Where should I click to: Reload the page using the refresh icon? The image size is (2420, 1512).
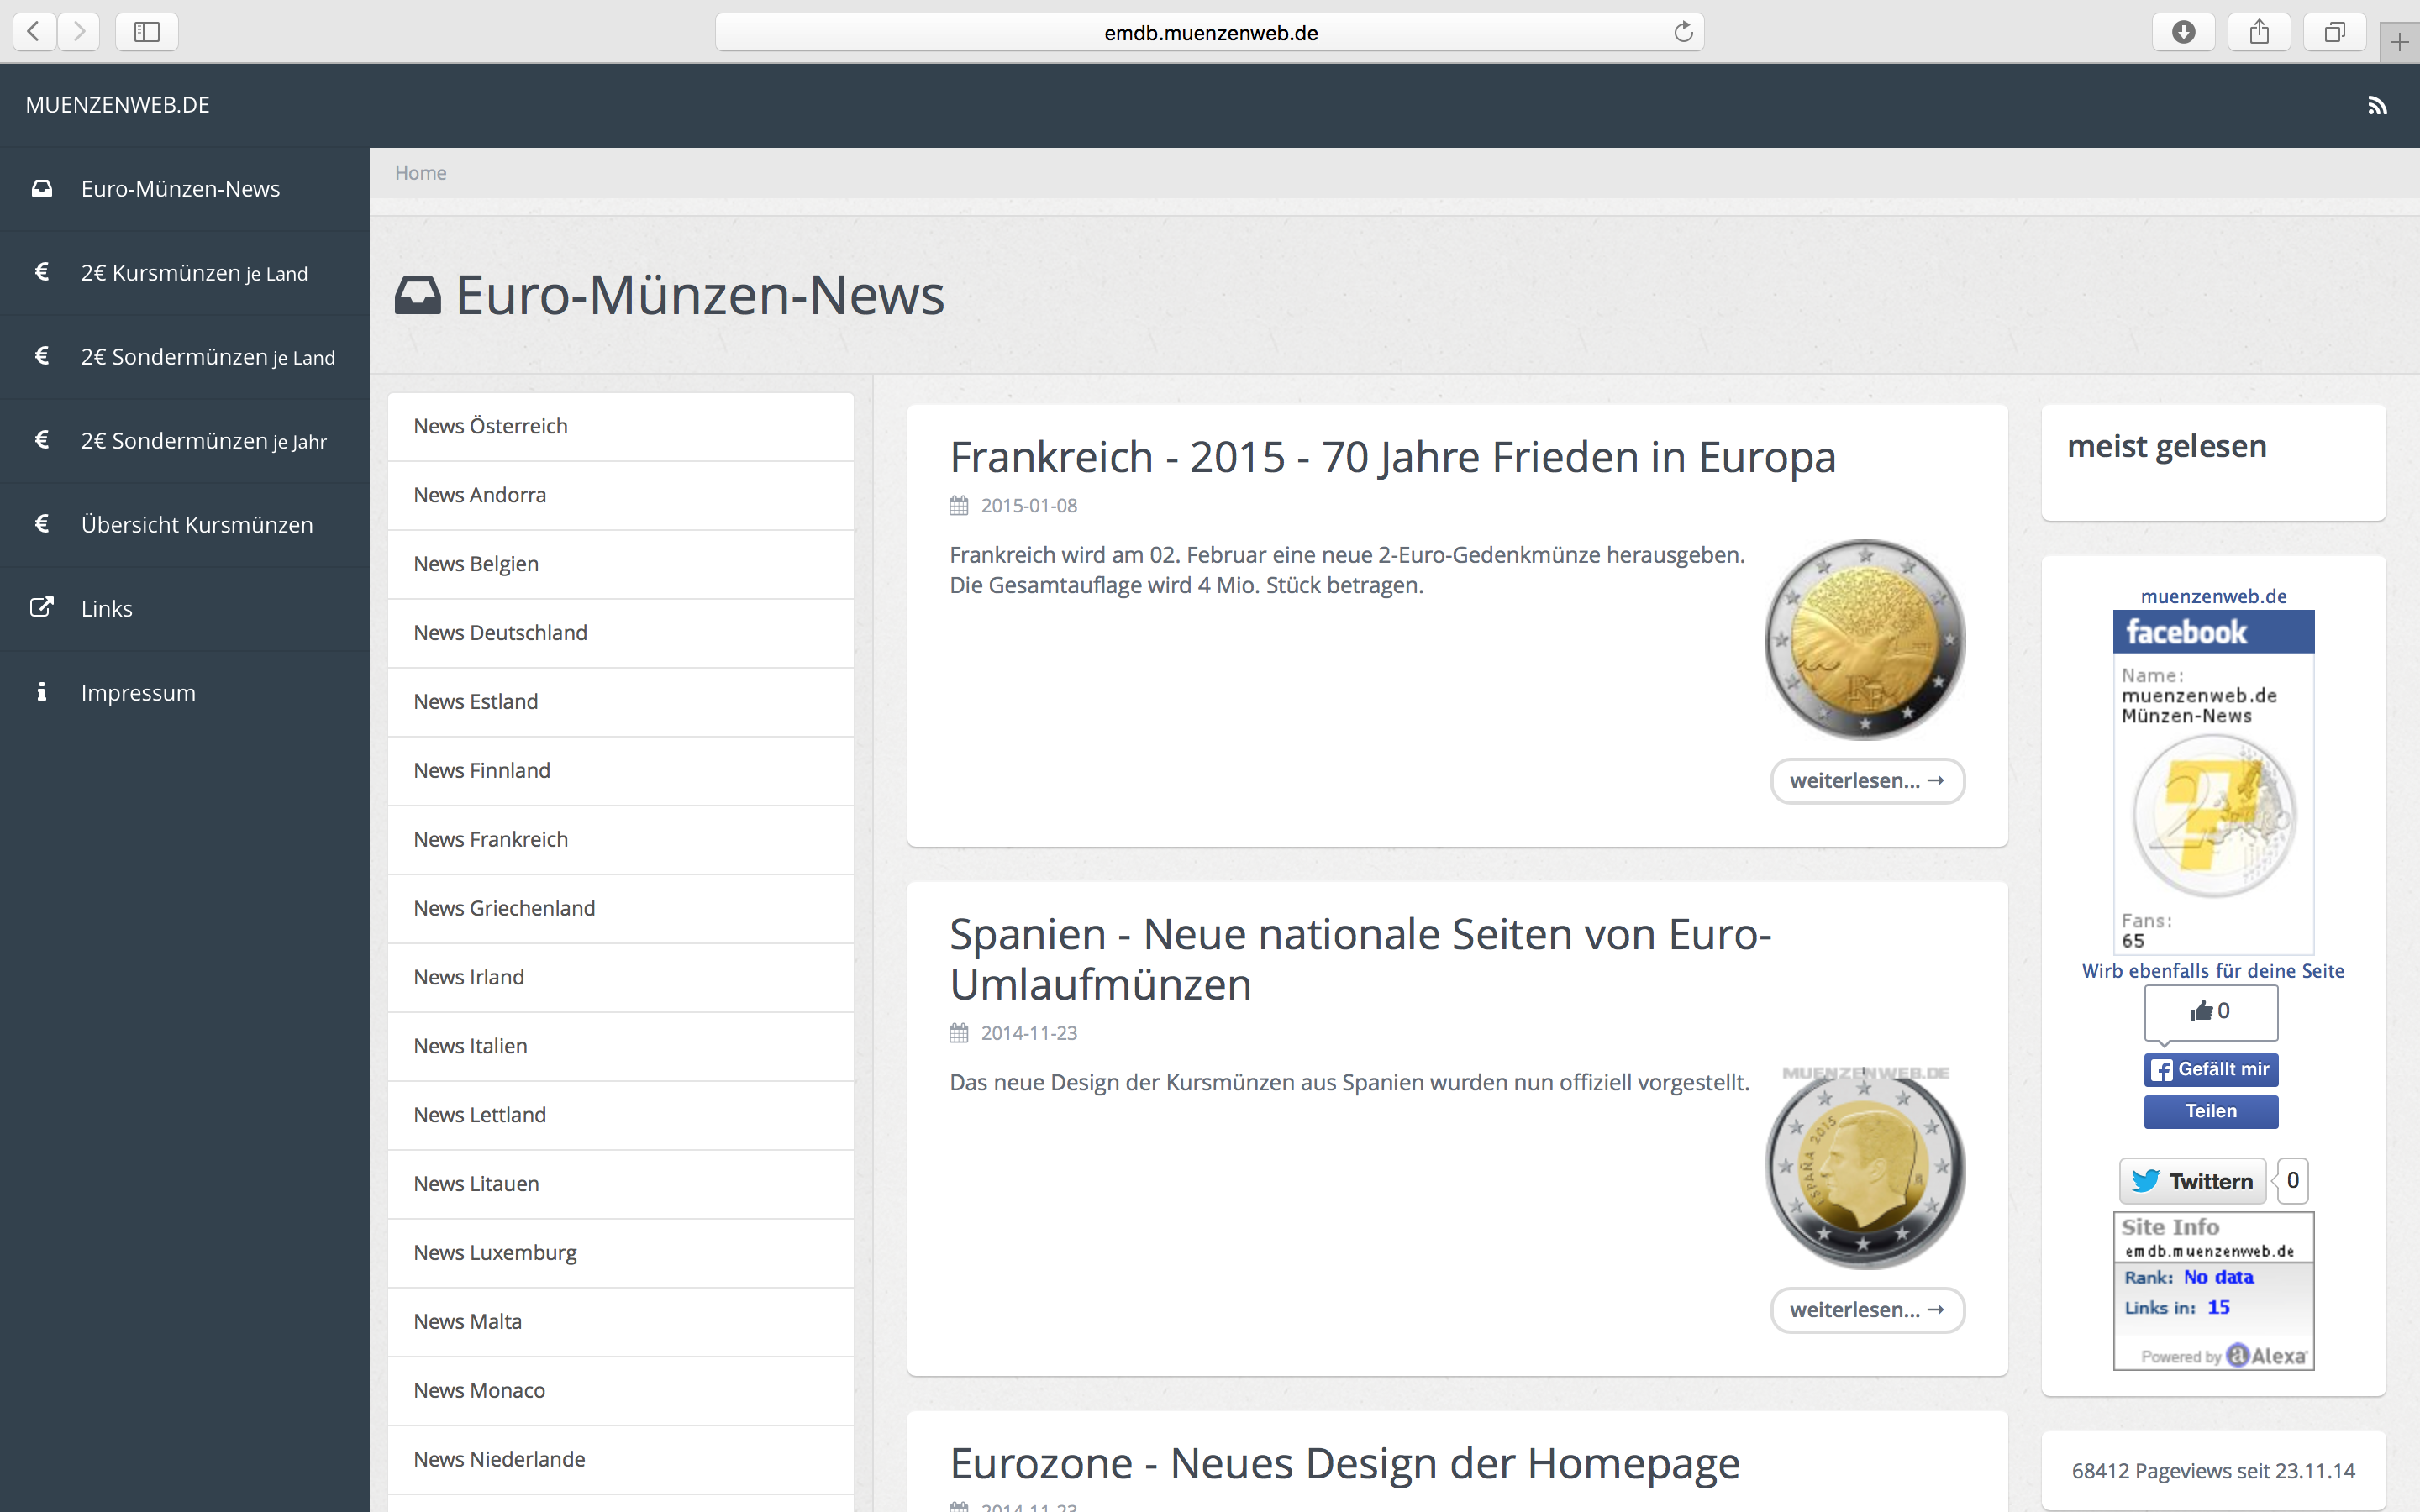pos(1683,32)
